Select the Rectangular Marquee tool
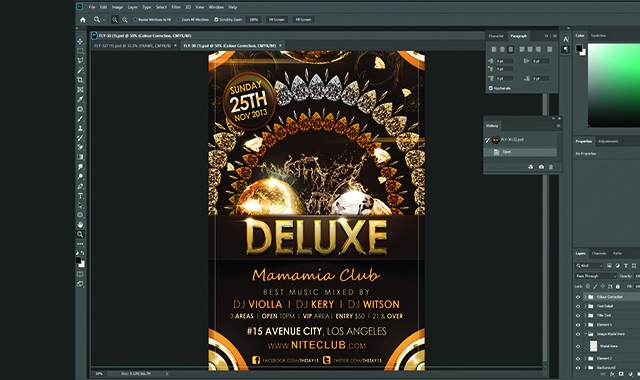The image size is (640, 380). [80, 51]
